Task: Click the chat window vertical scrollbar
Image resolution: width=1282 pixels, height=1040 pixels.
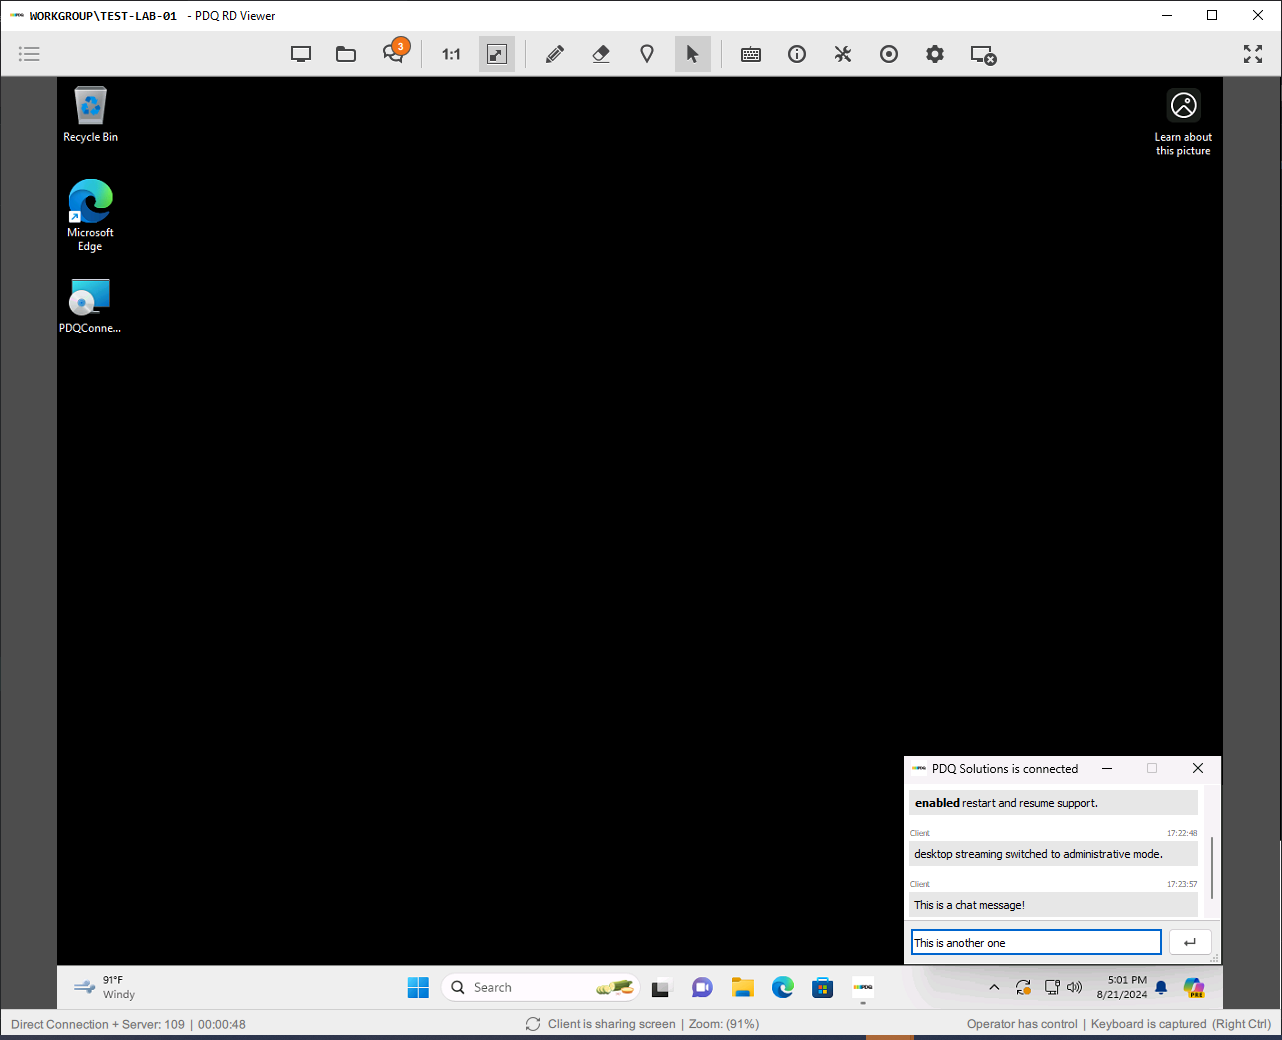Action: pyautogui.click(x=1212, y=867)
